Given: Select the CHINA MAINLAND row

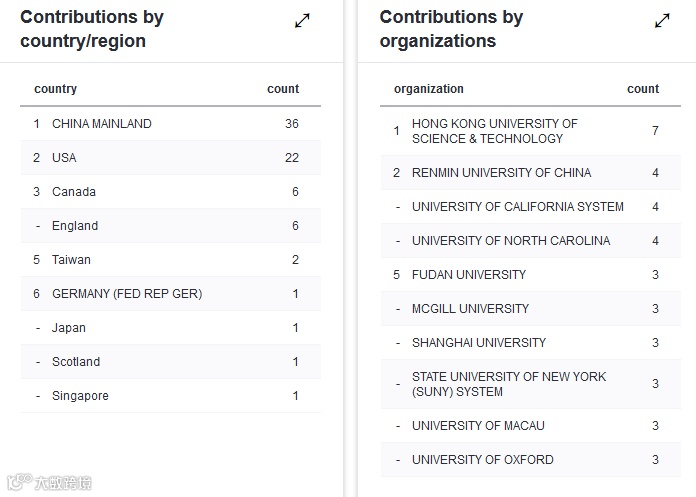Looking at the screenshot, I should [x=102, y=124].
